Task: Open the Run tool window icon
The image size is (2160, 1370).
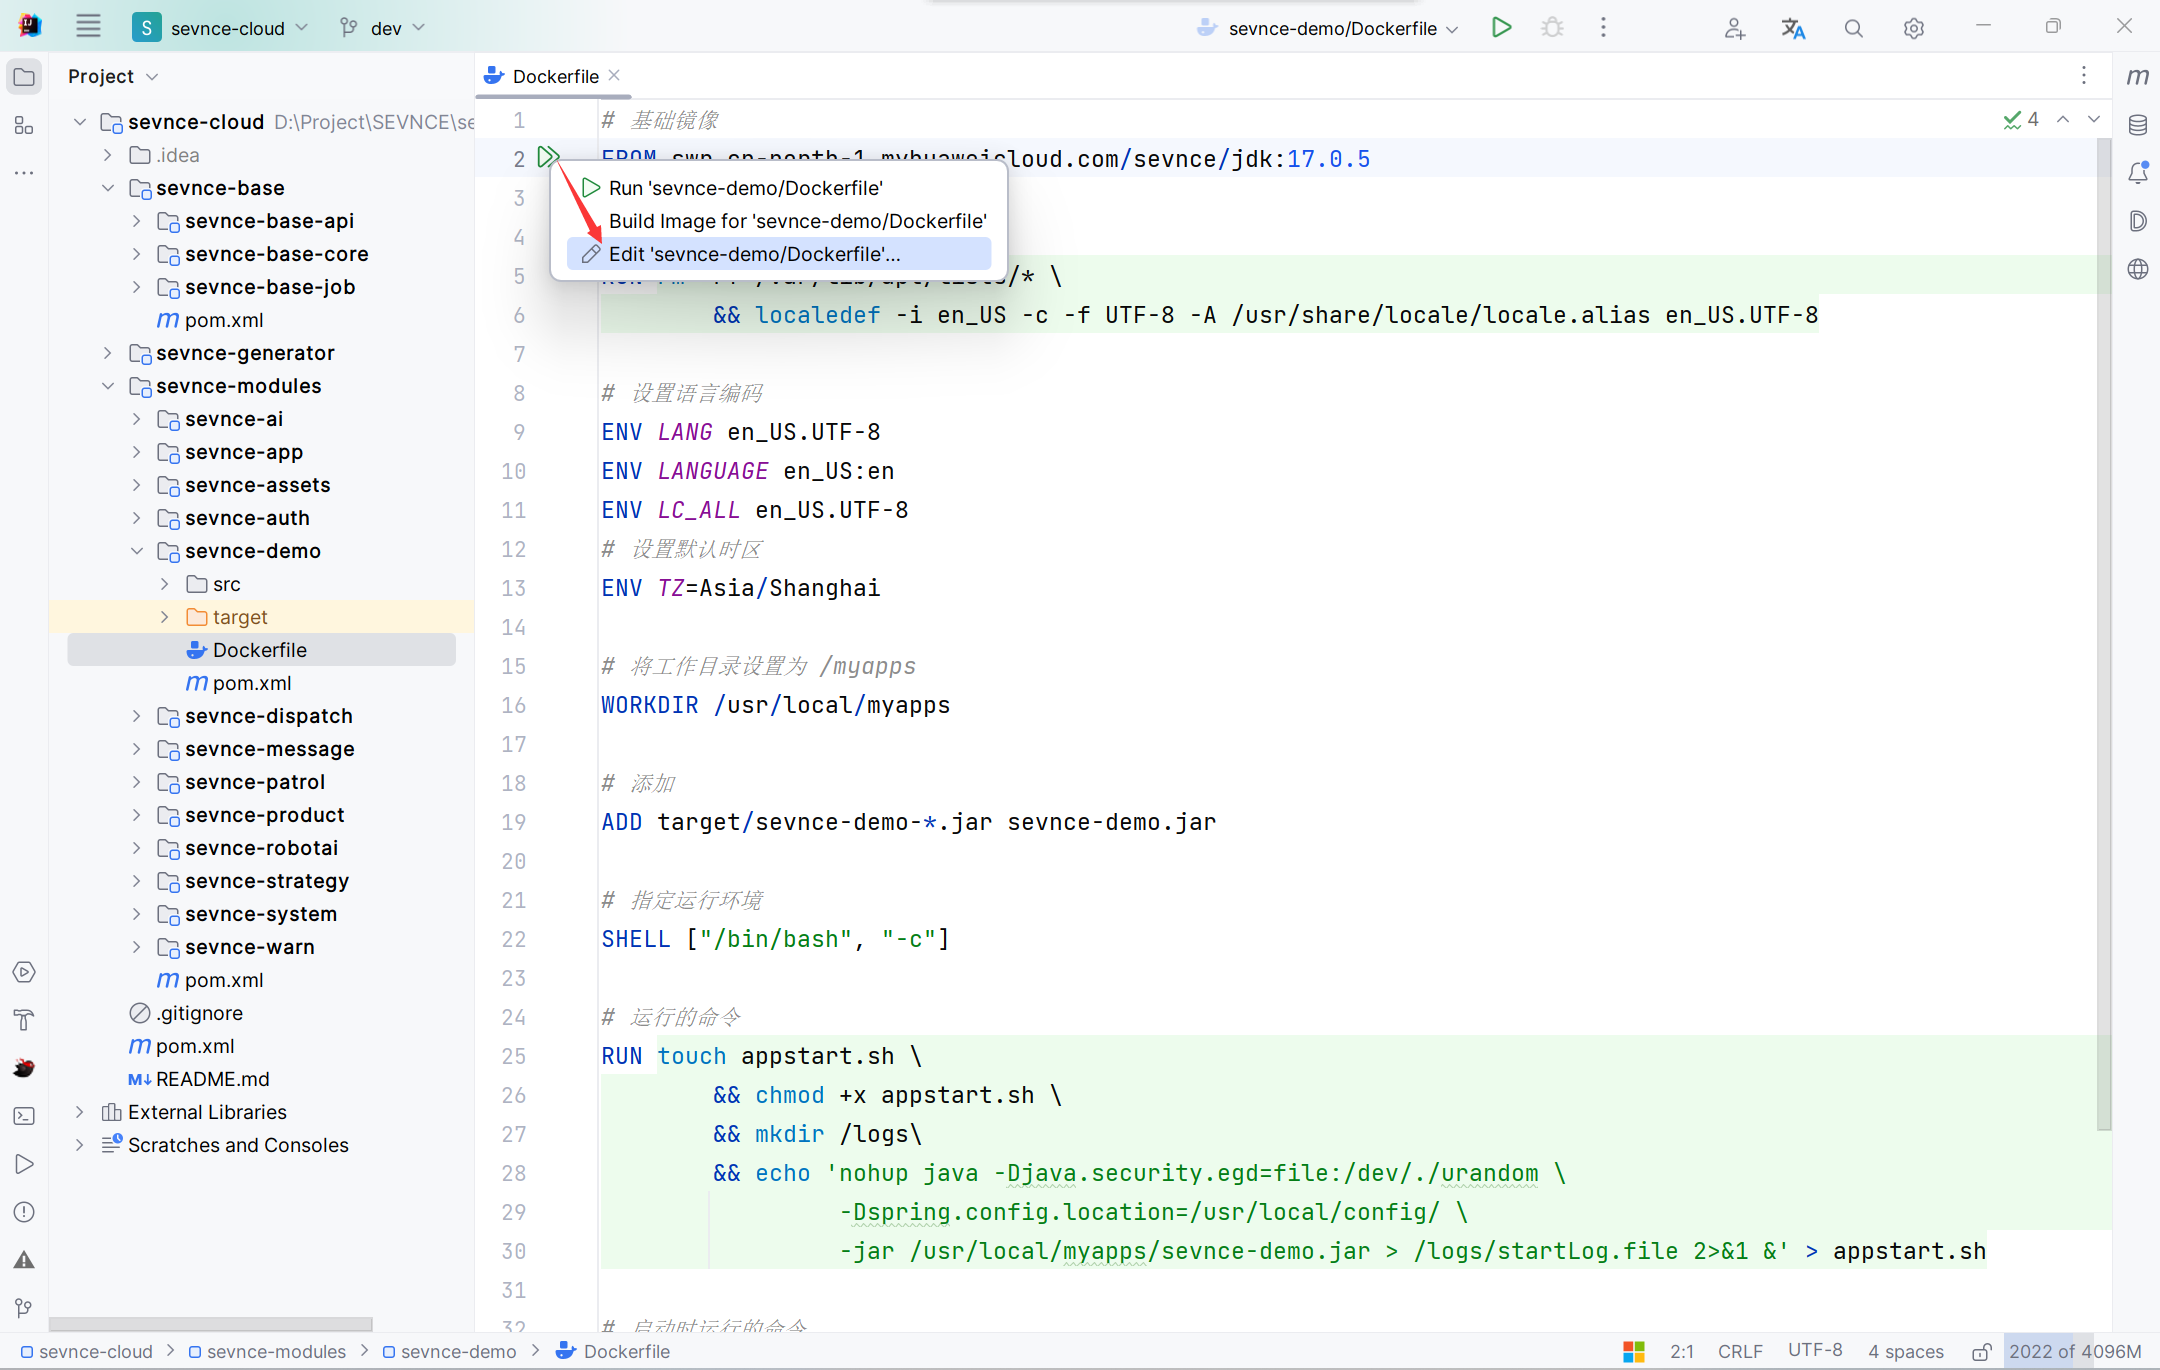Action: pyautogui.click(x=24, y=1164)
